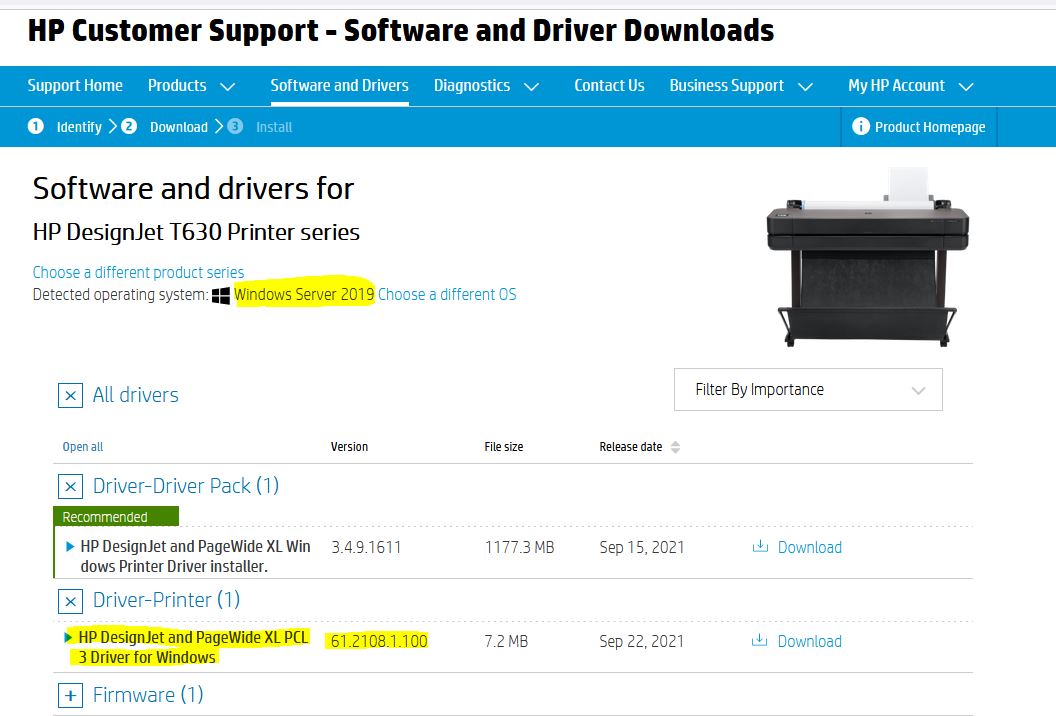
Task: Expand the Firmware section
Action: (x=70, y=695)
